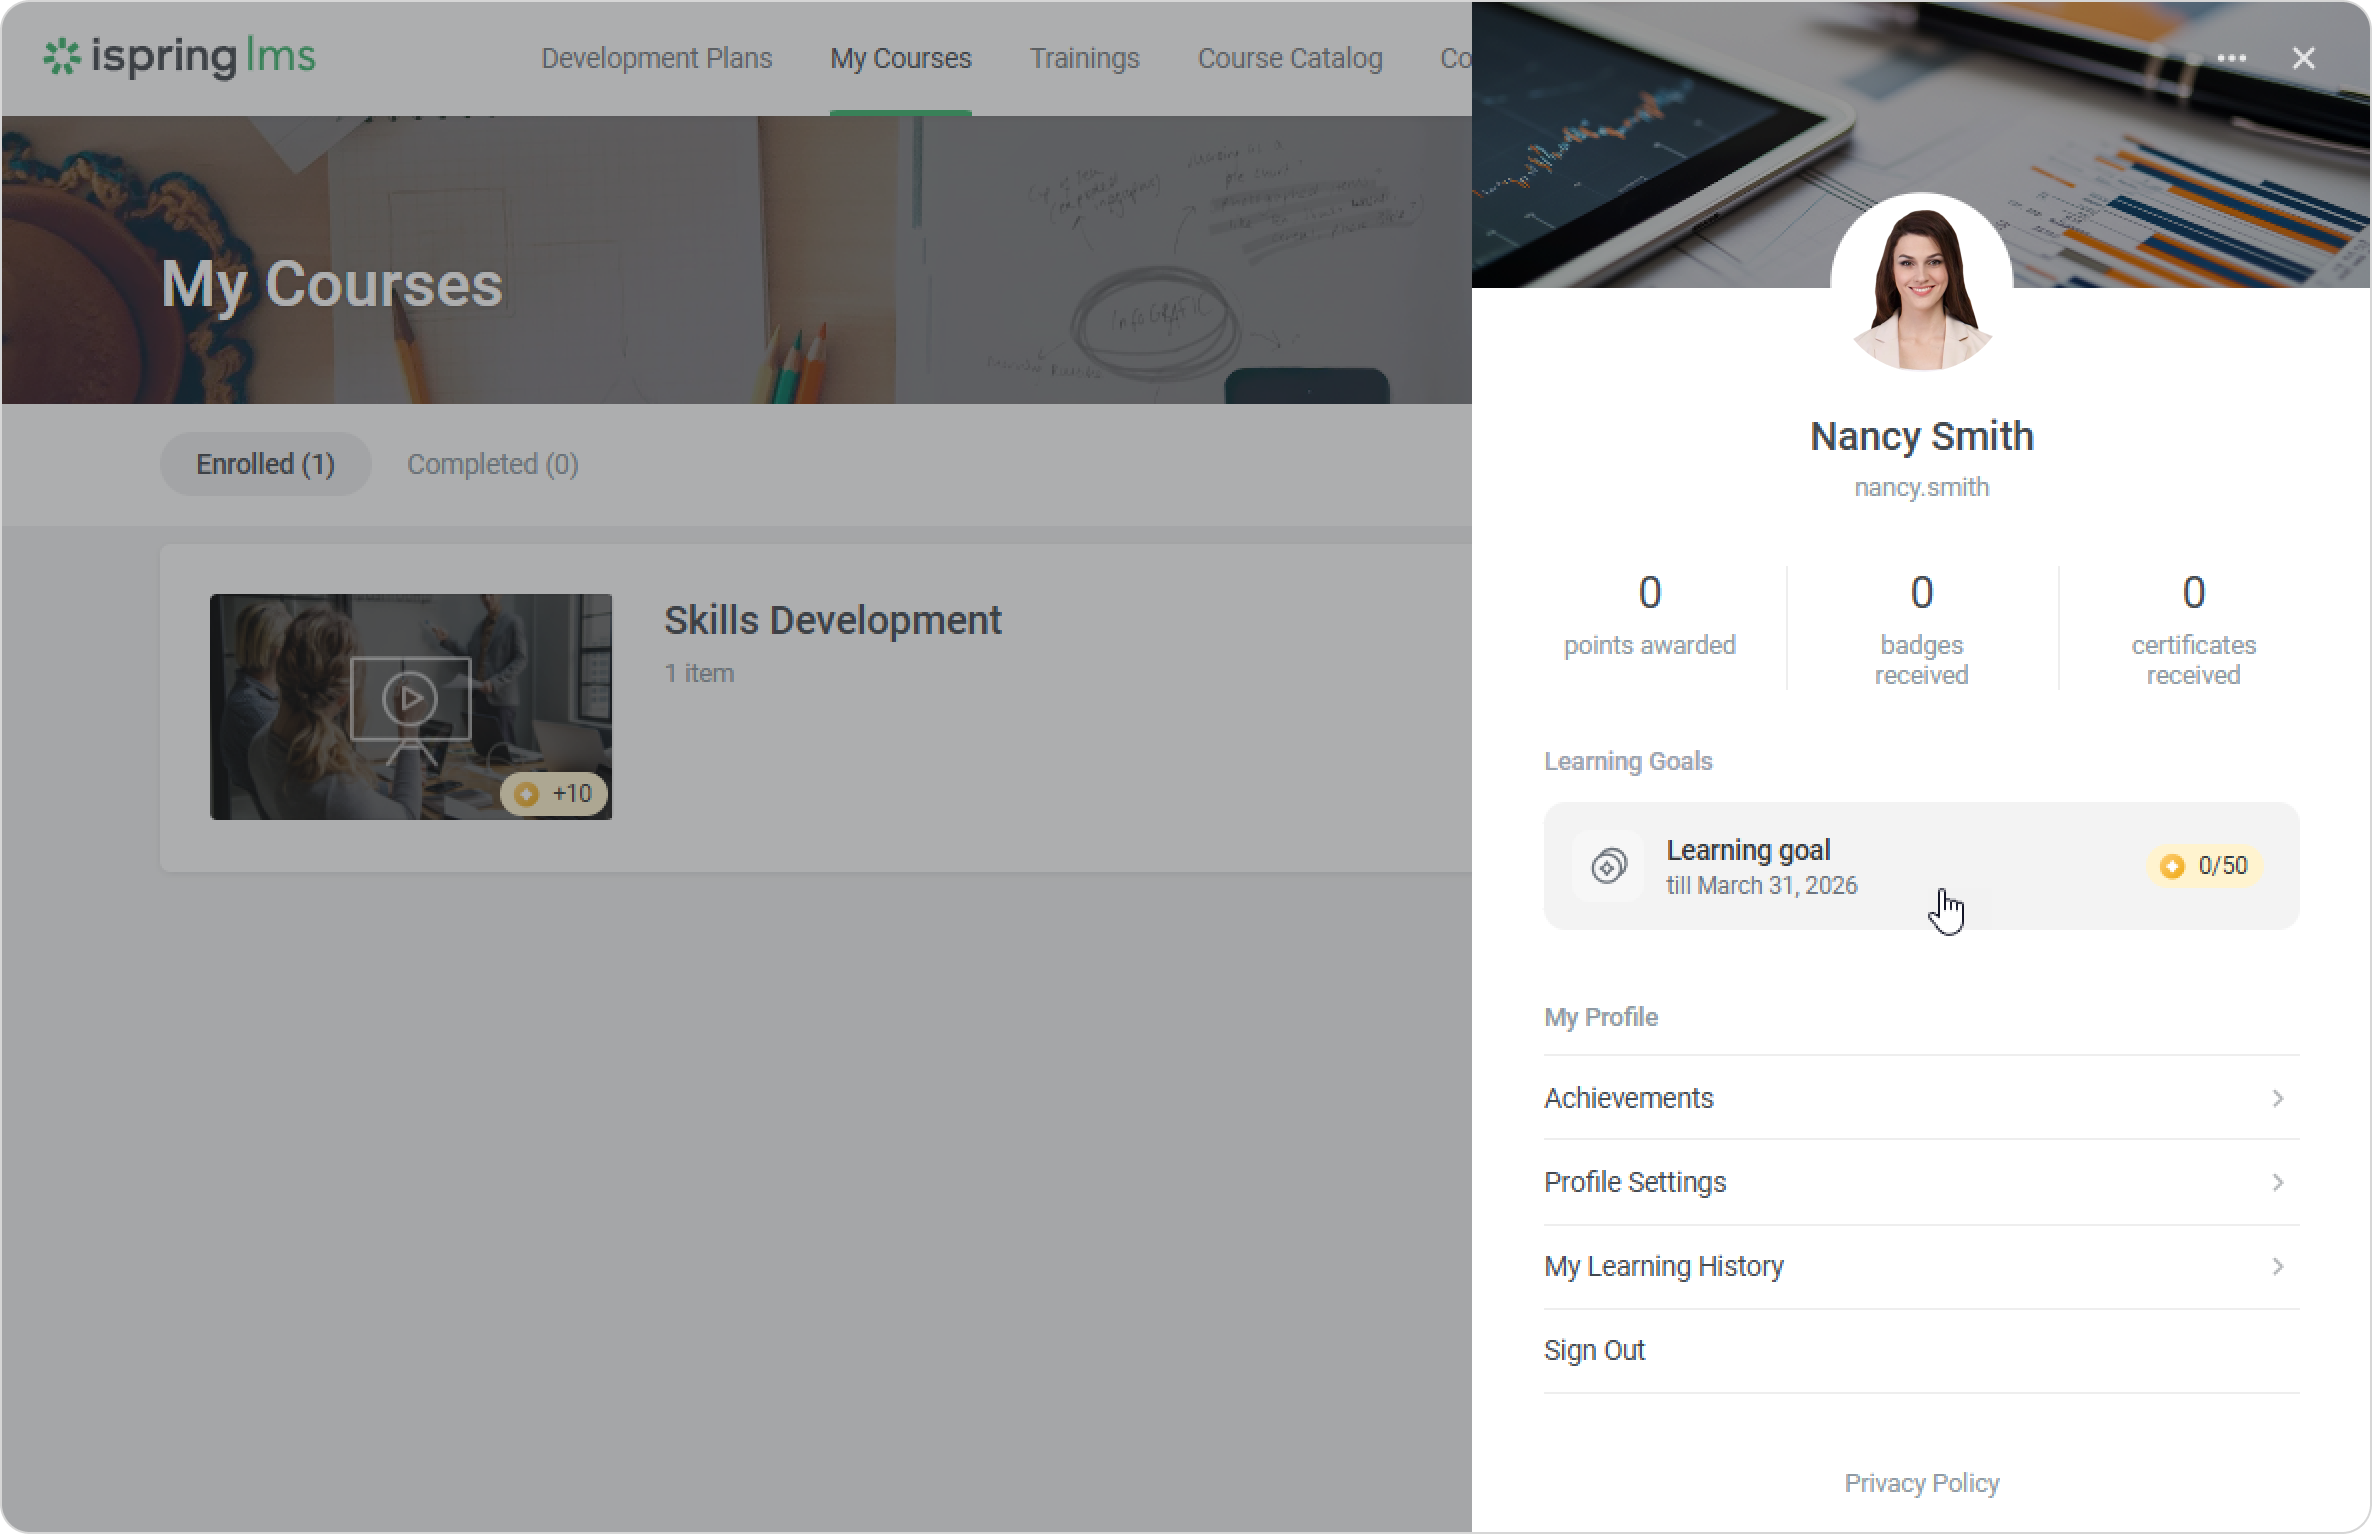Close the profile side panel

[2303, 59]
